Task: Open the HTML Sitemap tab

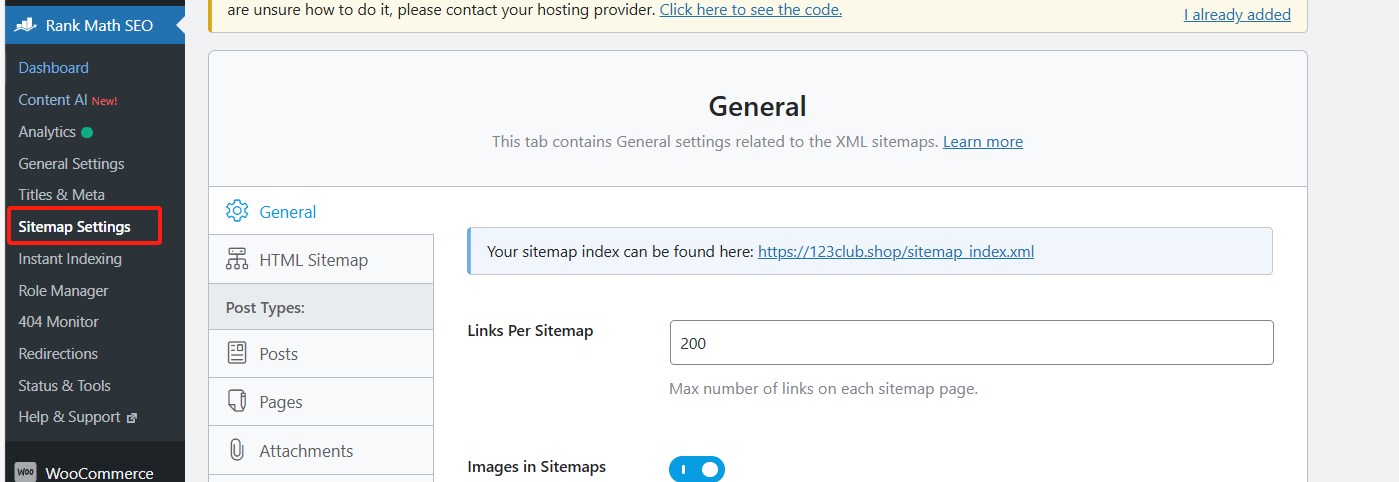Action: pyautogui.click(x=313, y=260)
